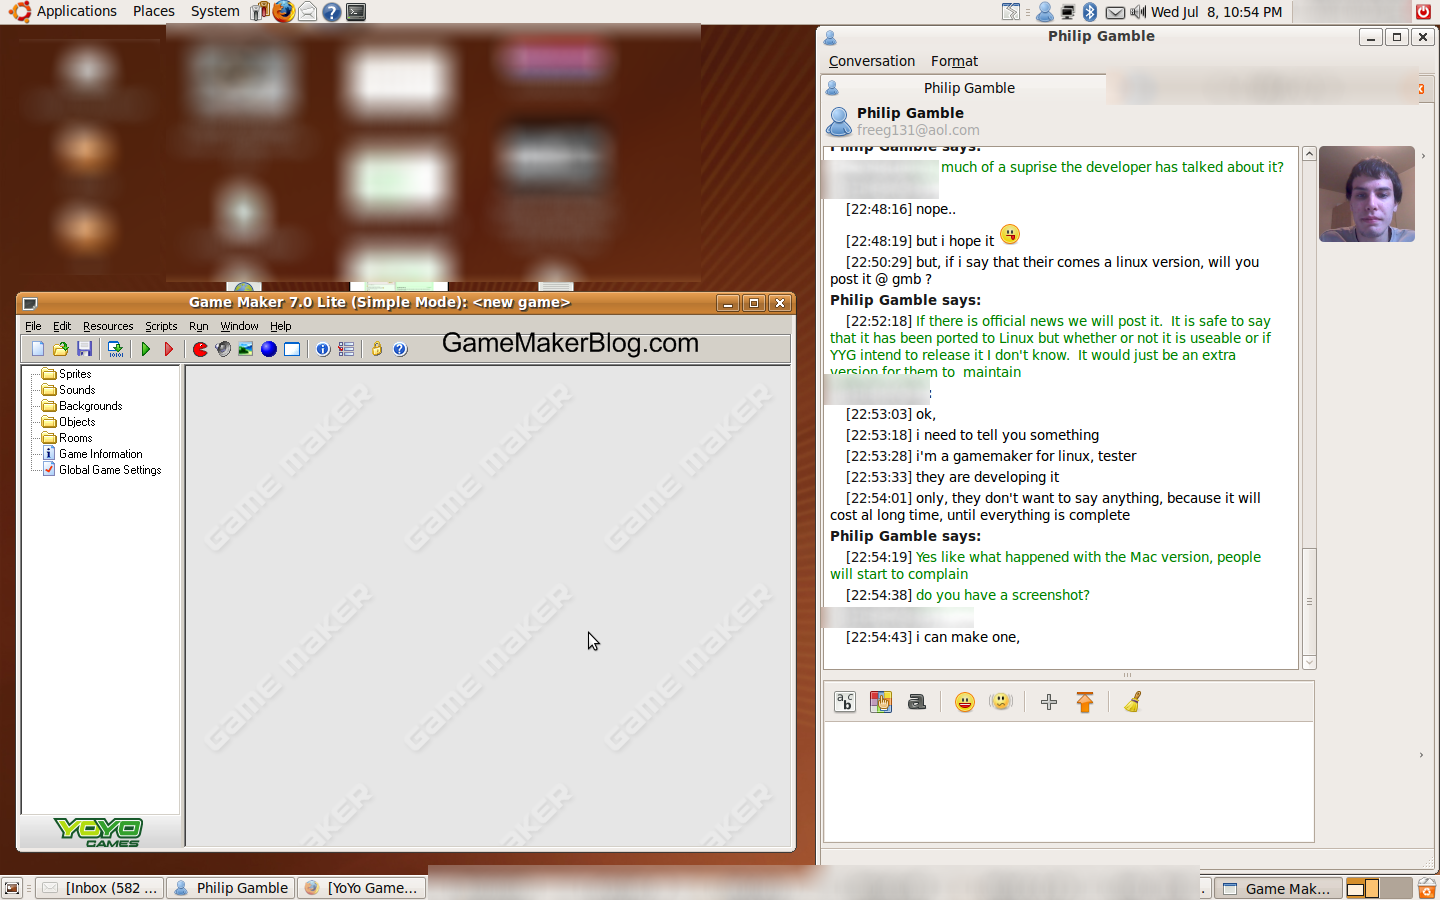
Task: Run the game in debug mode with the red arrow
Action: click(x=169, y=349)
